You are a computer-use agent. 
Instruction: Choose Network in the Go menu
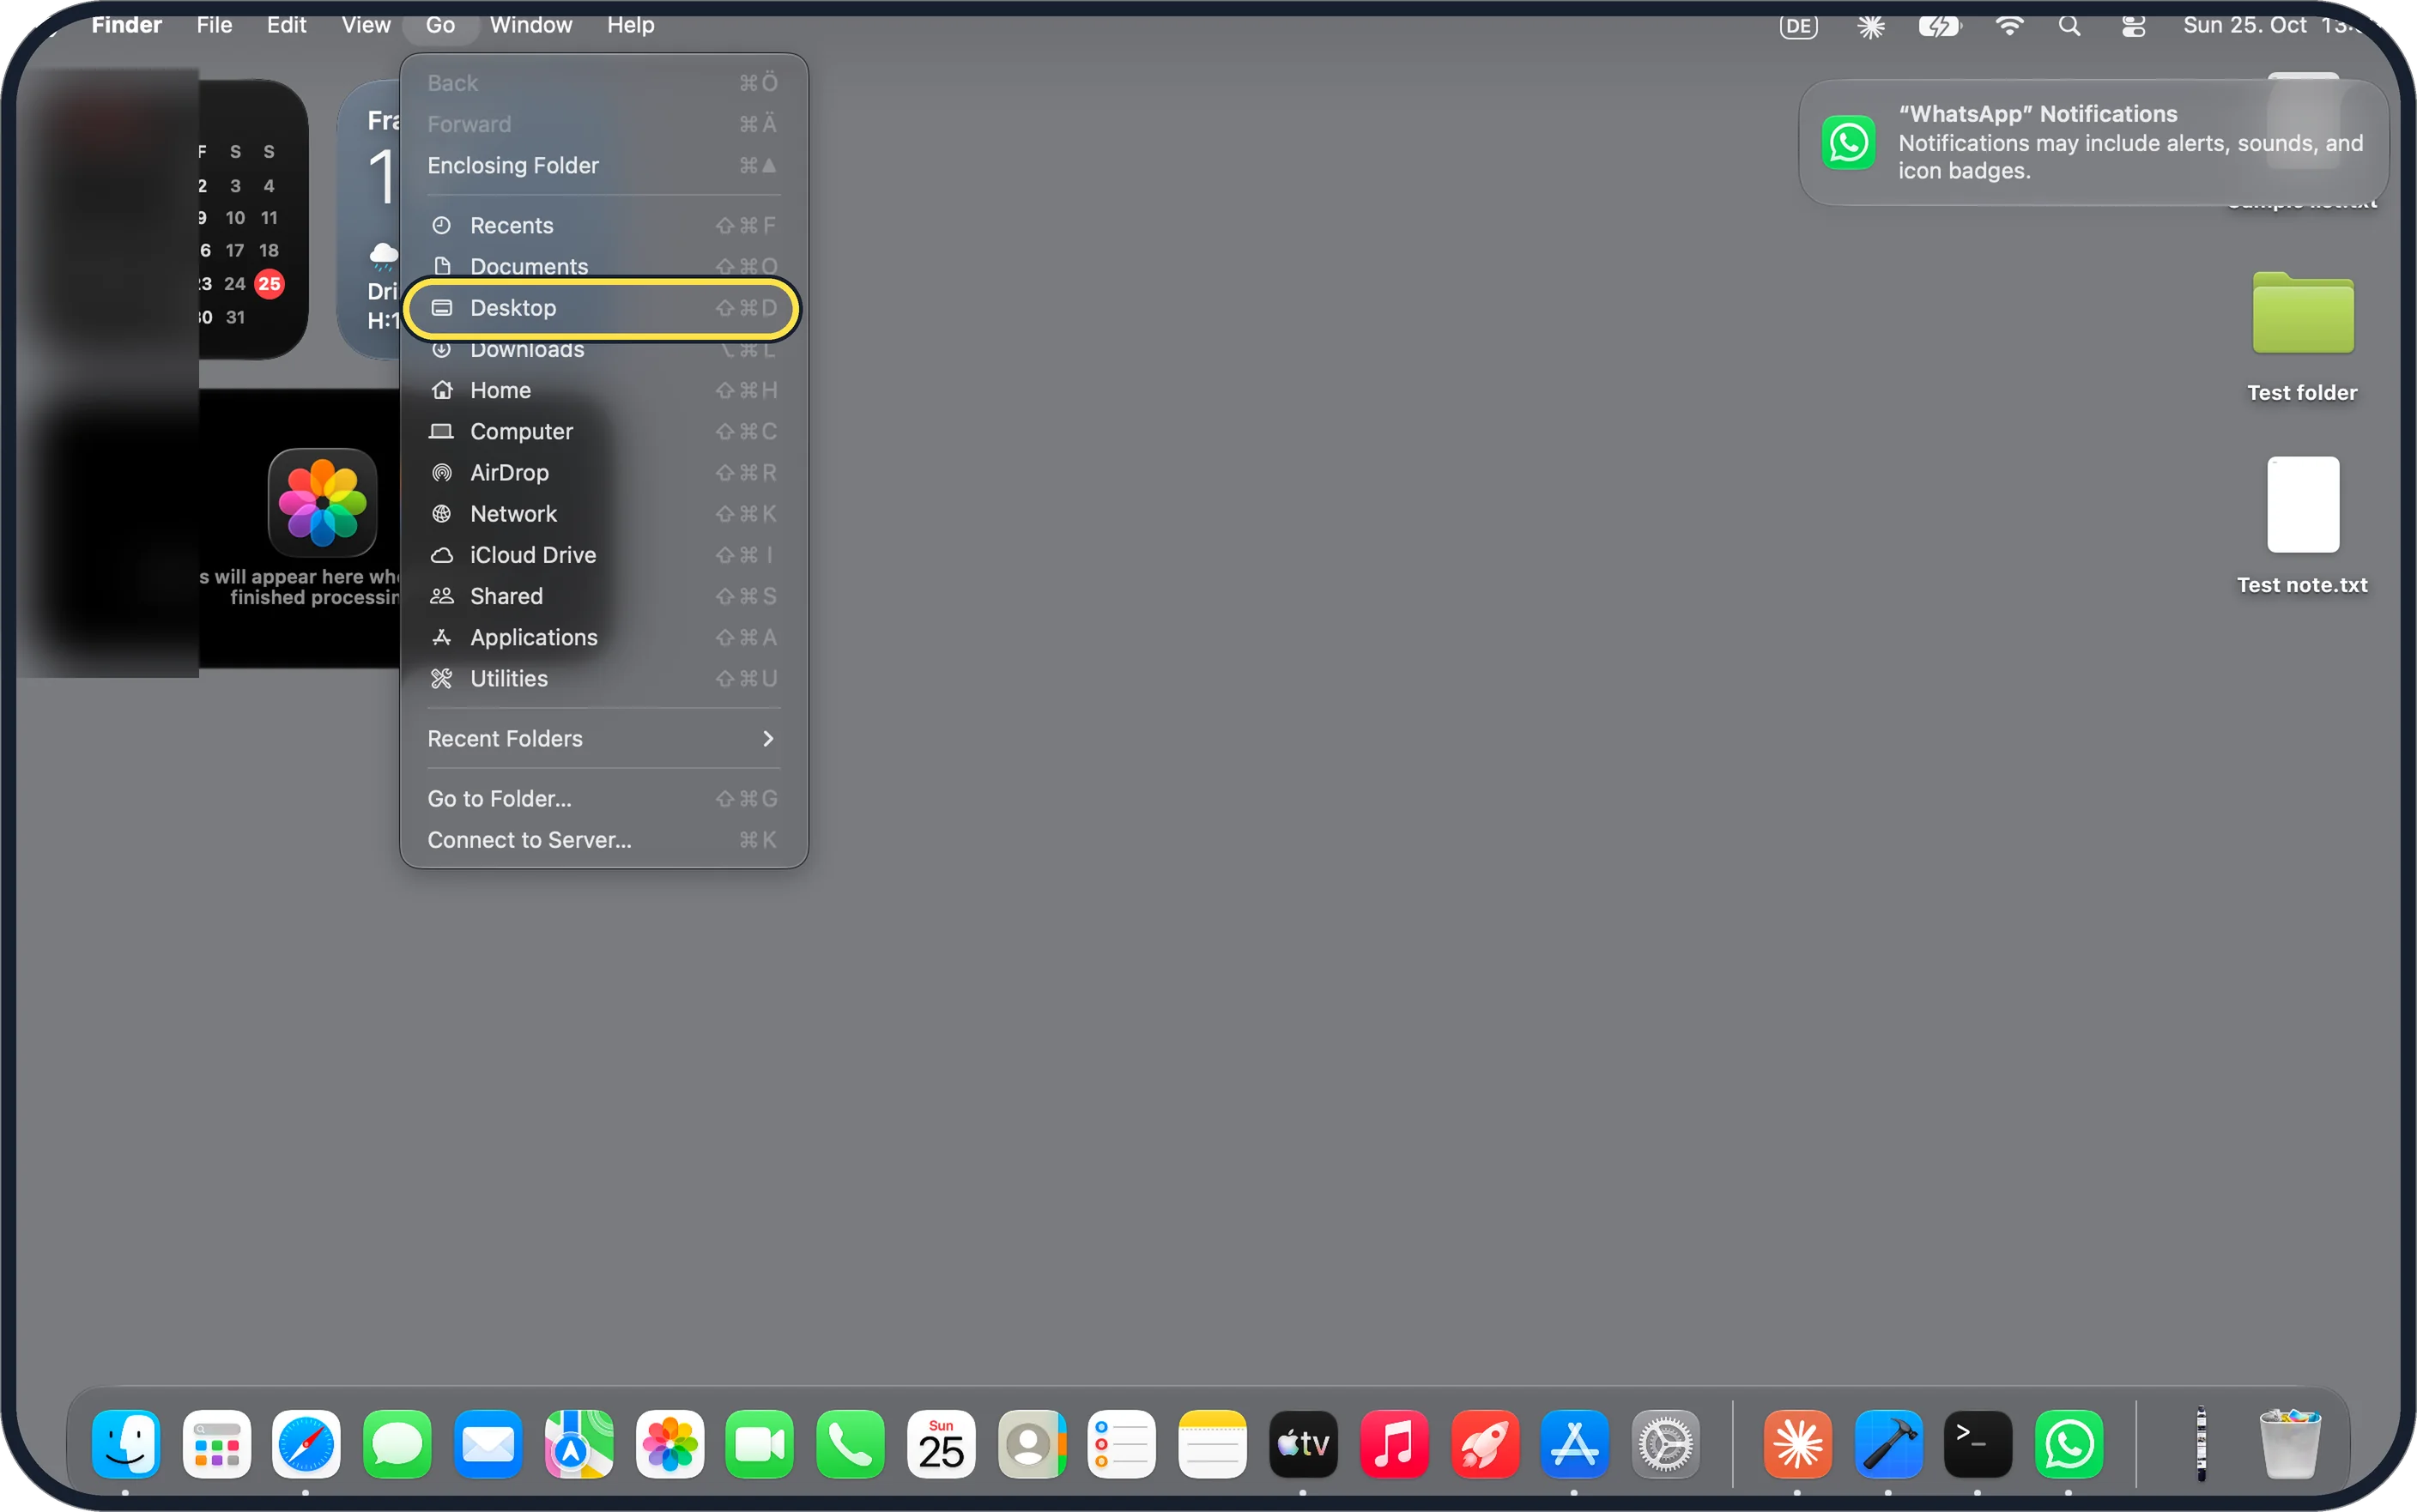(x=603, y=513)
